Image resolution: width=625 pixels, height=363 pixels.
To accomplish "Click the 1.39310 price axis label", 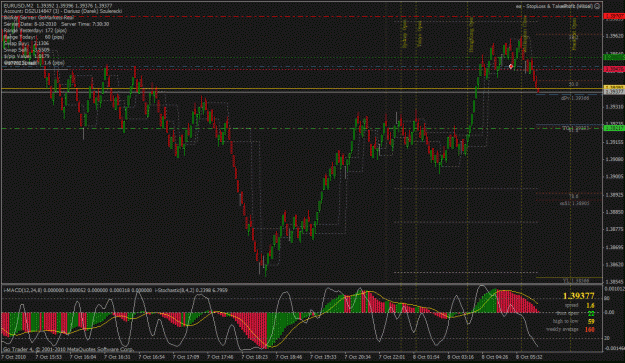I will click(615, 107).
